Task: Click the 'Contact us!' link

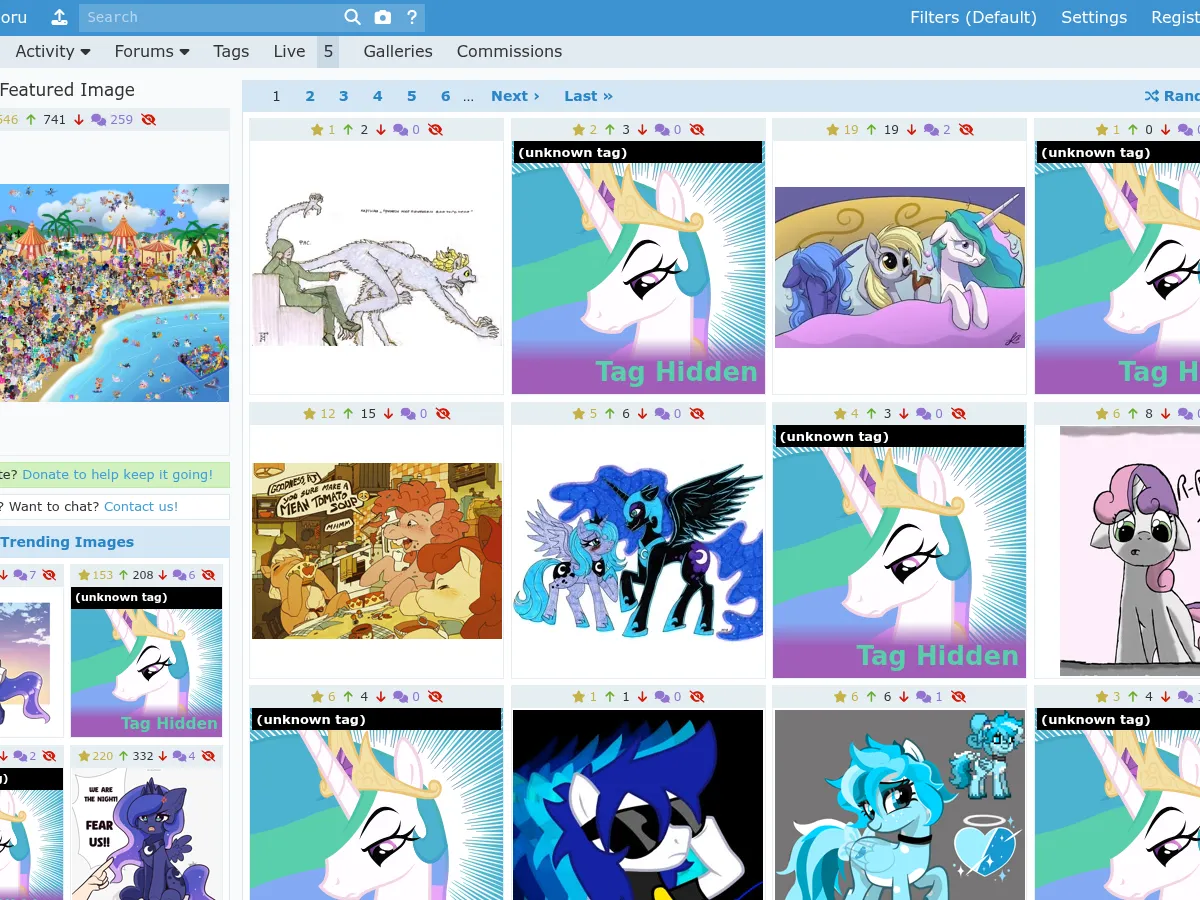Action: click(x=141, y=507)
